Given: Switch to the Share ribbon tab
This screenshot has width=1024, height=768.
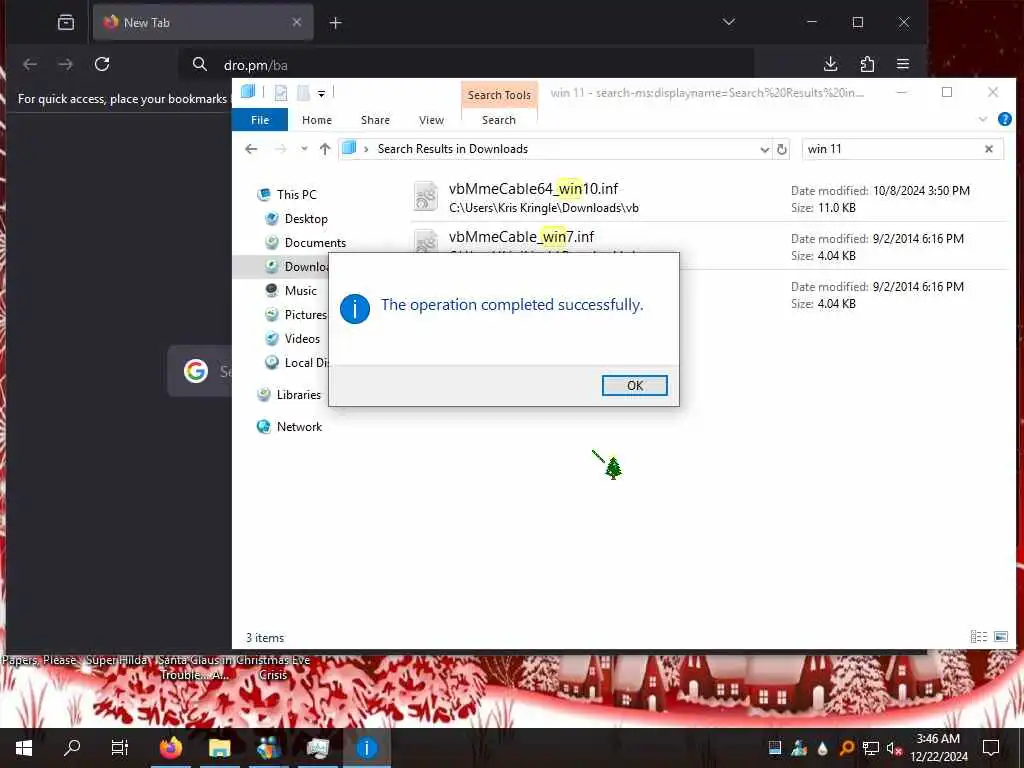Looking at the screenshot, I should click(375, 120).
